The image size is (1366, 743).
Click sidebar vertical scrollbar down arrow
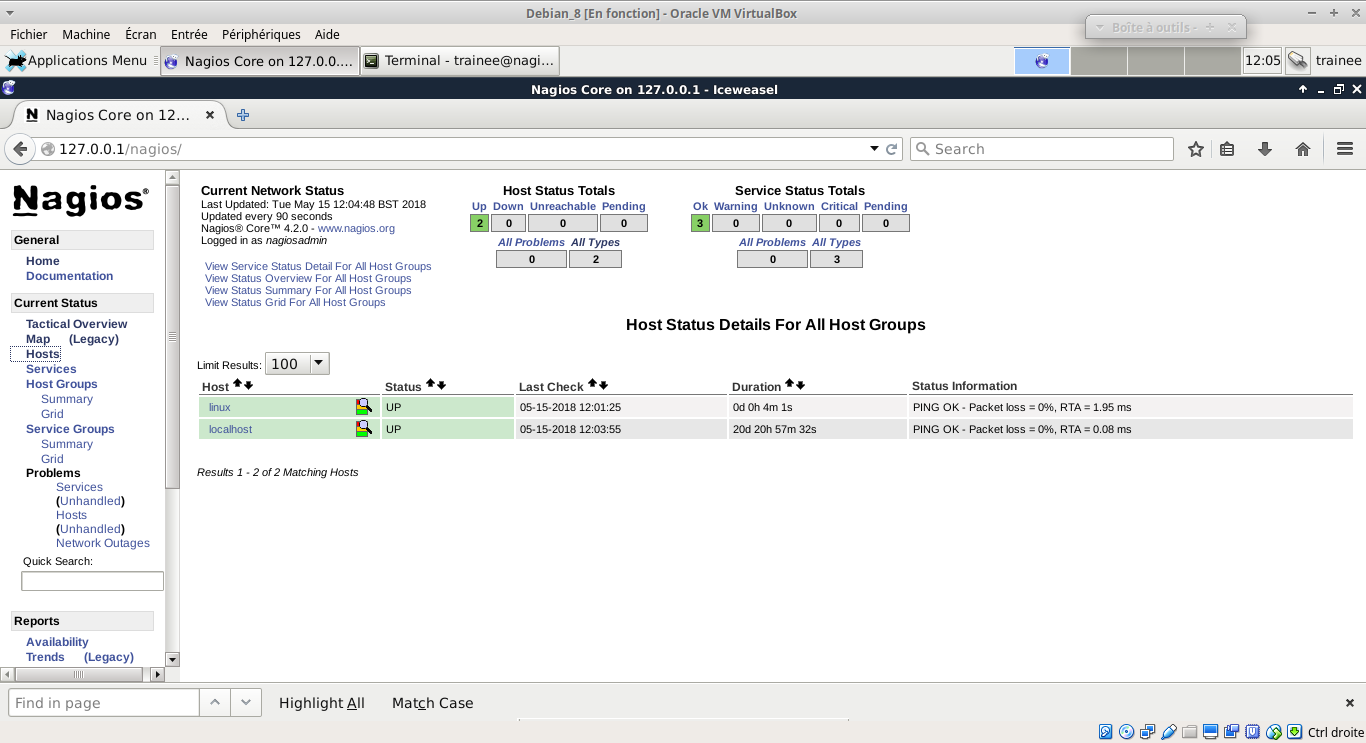point(172,659)
